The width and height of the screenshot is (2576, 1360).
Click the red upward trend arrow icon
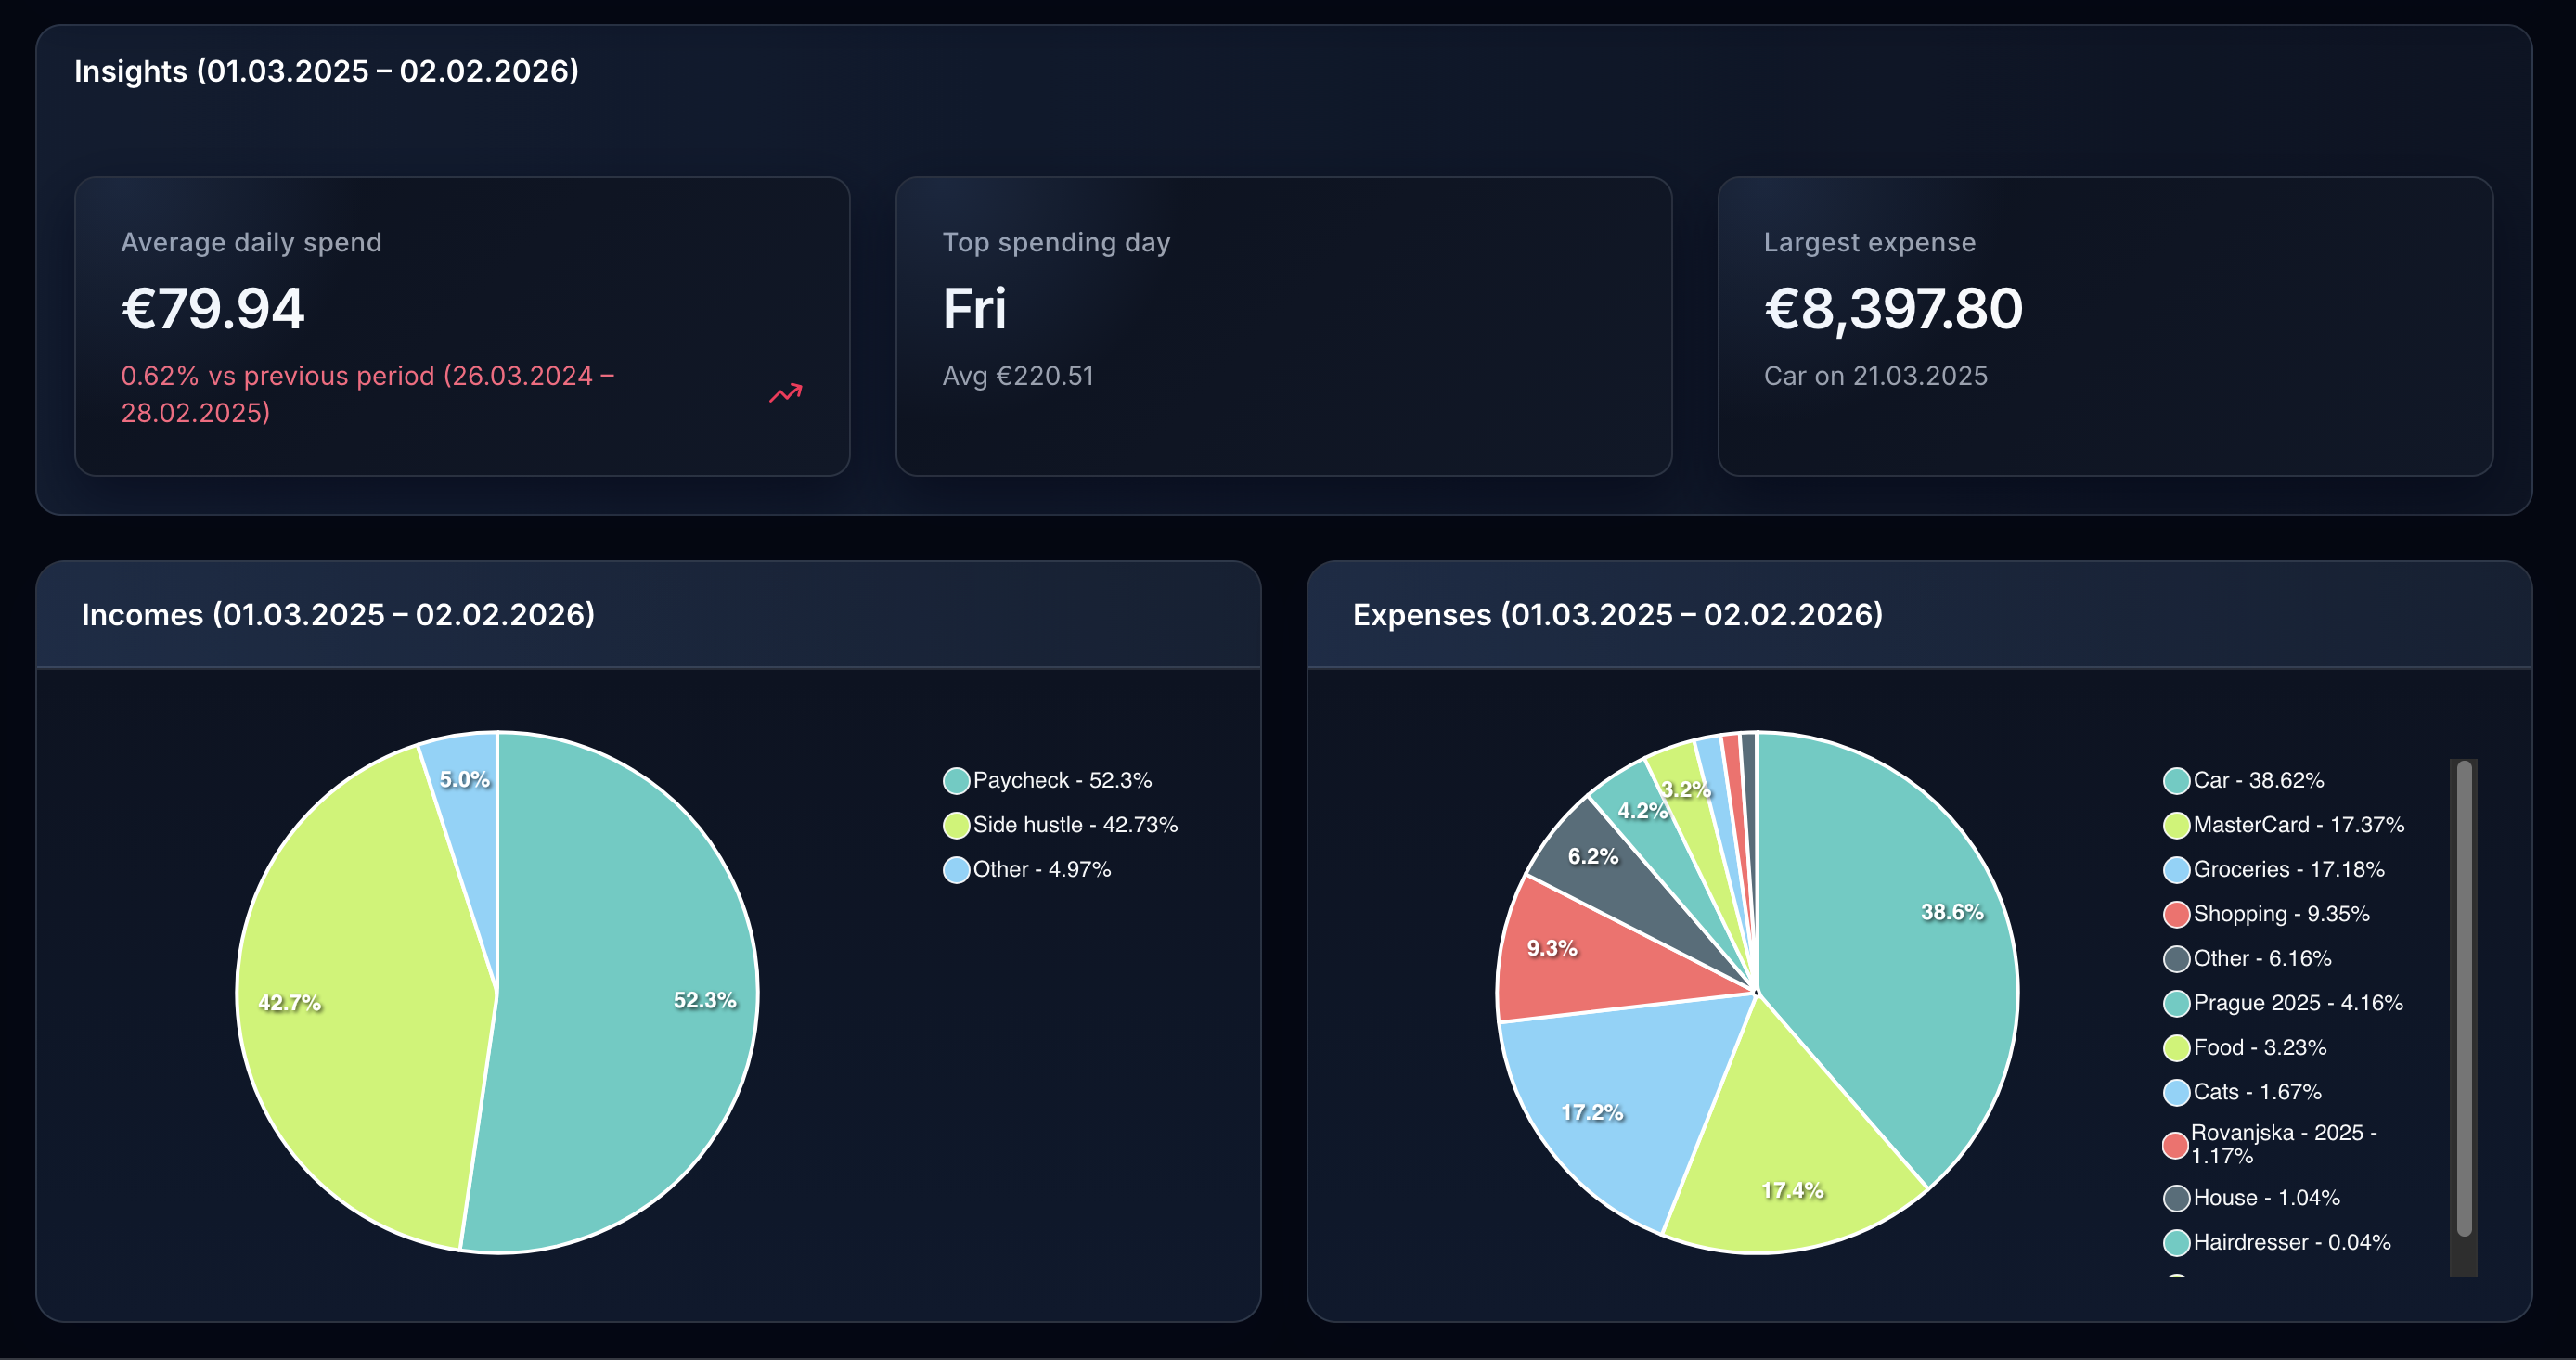786,392
